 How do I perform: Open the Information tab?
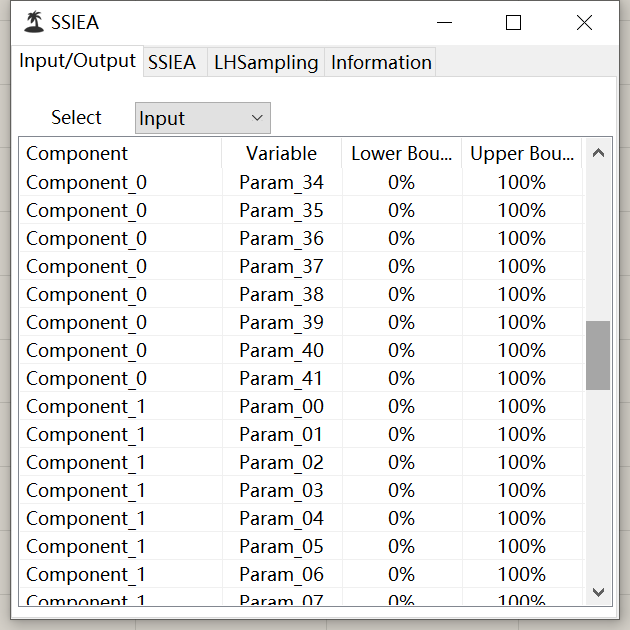coord(380,62)
